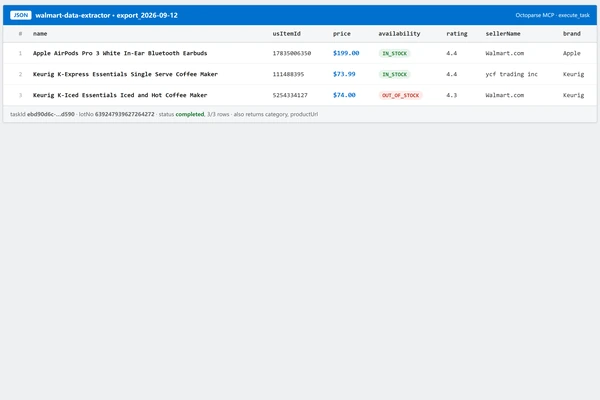
Task: Click the usItemId column header
Action: (286, 34)
